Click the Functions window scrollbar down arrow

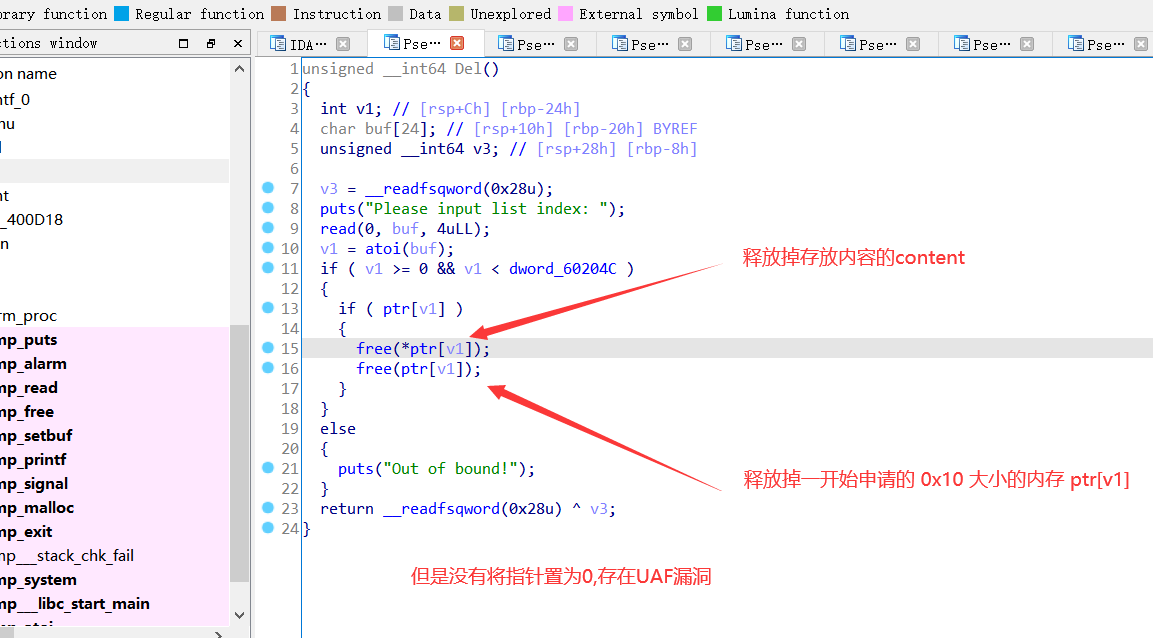pos(239,615)
